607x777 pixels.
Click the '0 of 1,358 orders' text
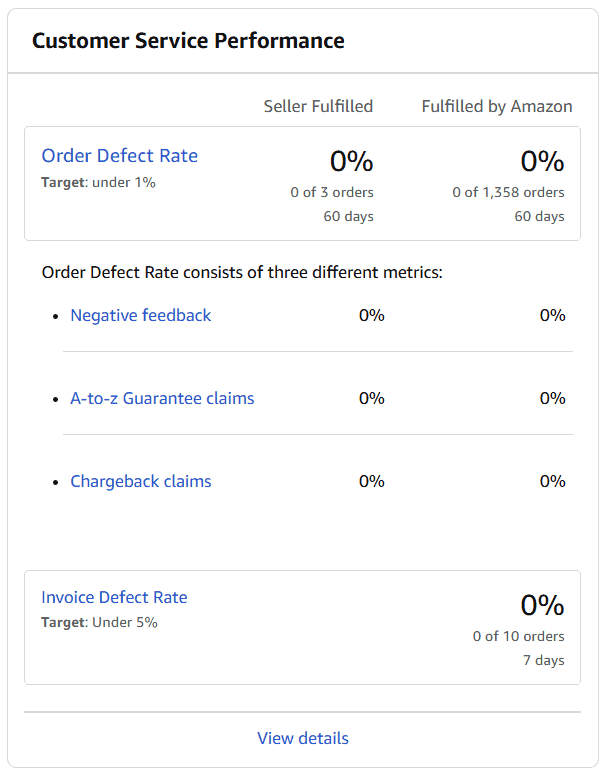point(508,192)
